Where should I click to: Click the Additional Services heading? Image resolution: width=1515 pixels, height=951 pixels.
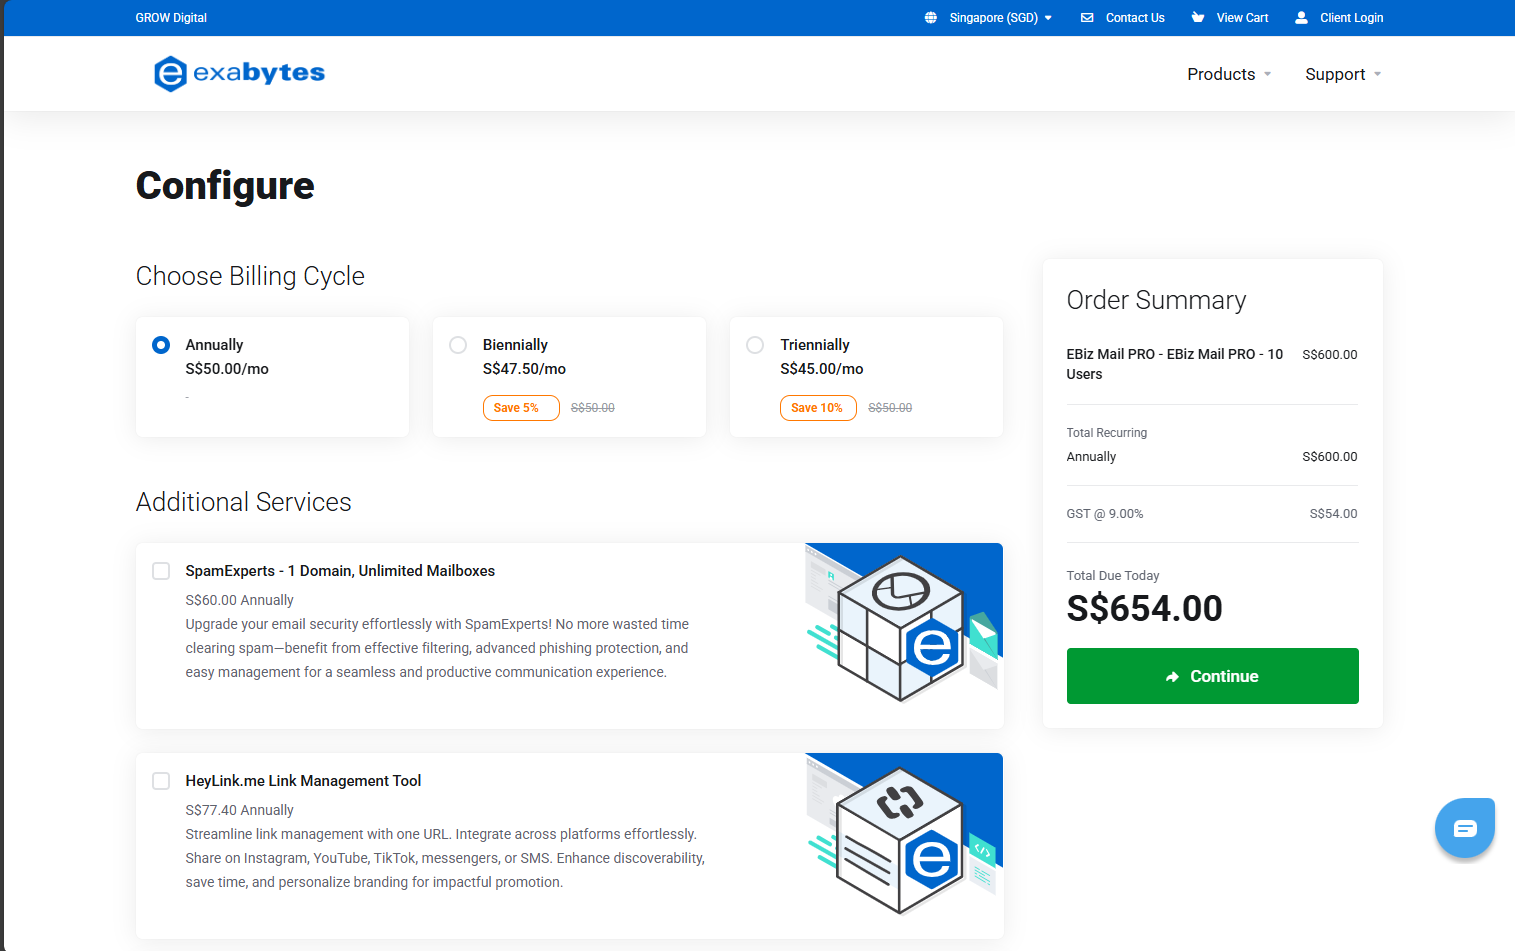[243, 502]
